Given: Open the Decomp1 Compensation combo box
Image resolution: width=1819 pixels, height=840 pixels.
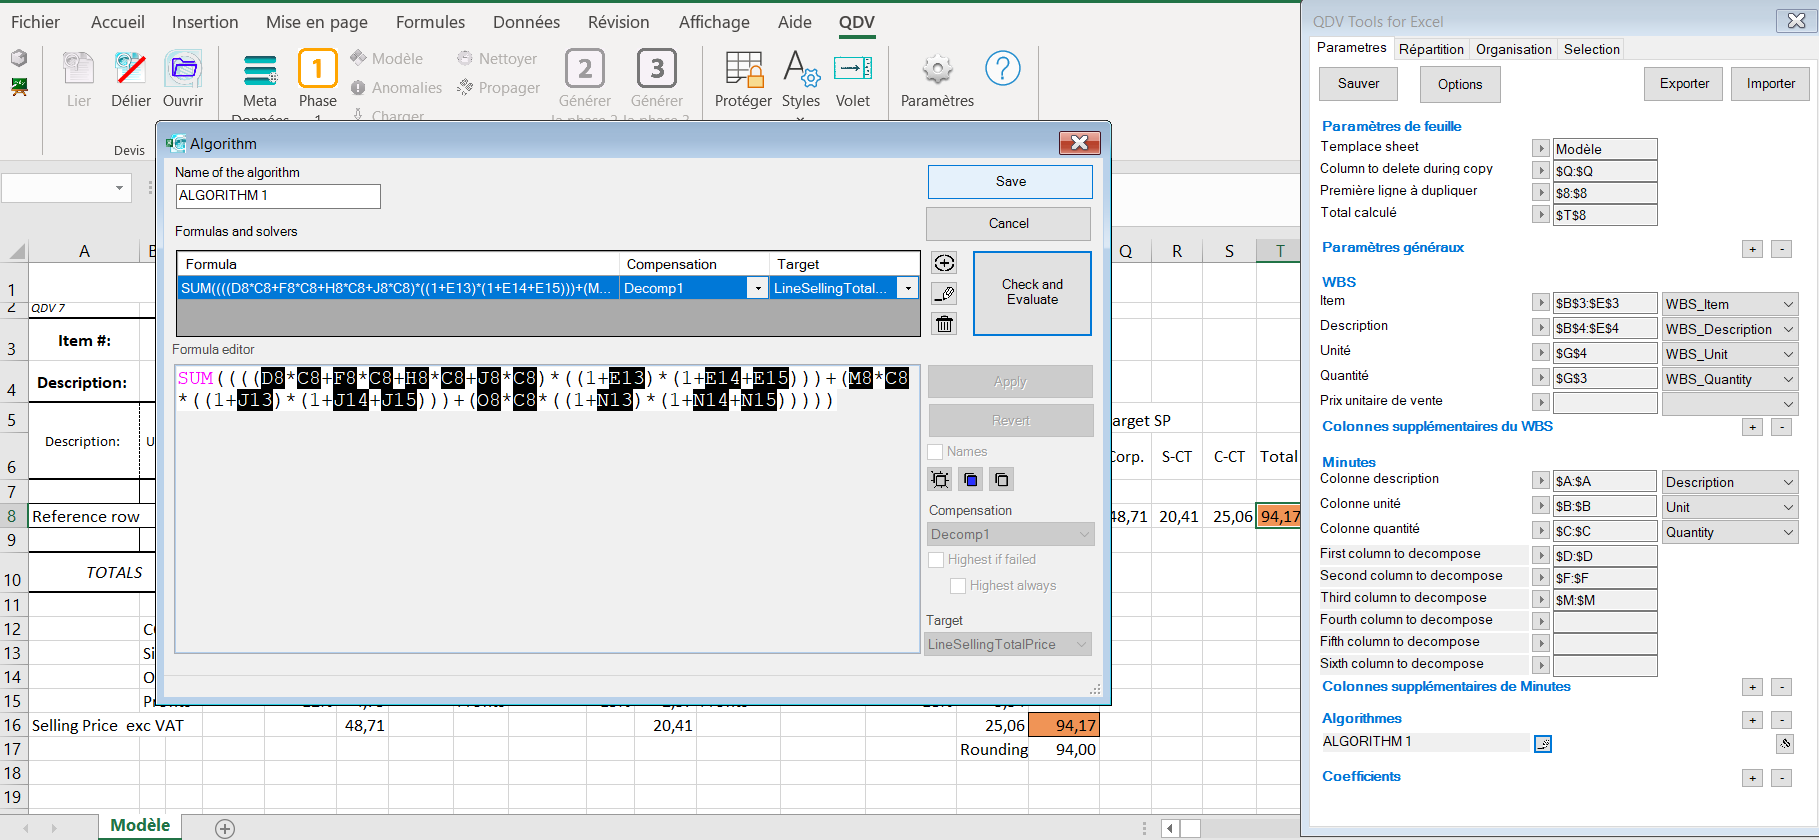Looking at the screenshot, I should (x=1010, y=534).
